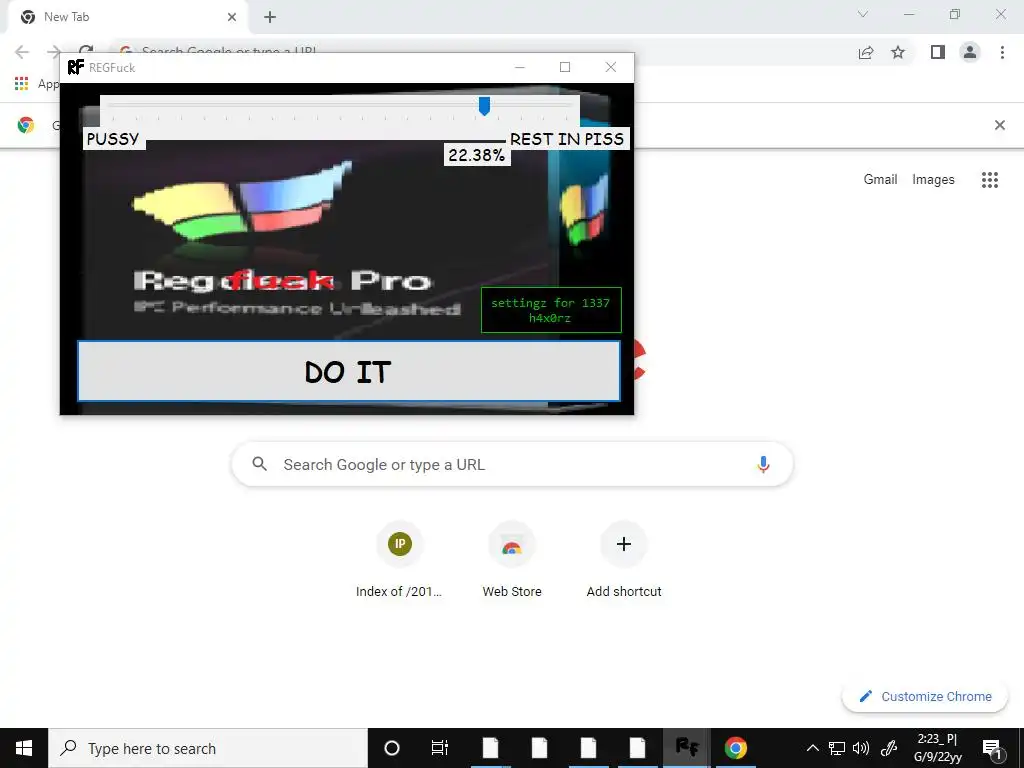Image resolution: width=1024 pixels, height=768 pixels.
Task: Click the REGFuck title bar icon
Action: tap(76, 67)
